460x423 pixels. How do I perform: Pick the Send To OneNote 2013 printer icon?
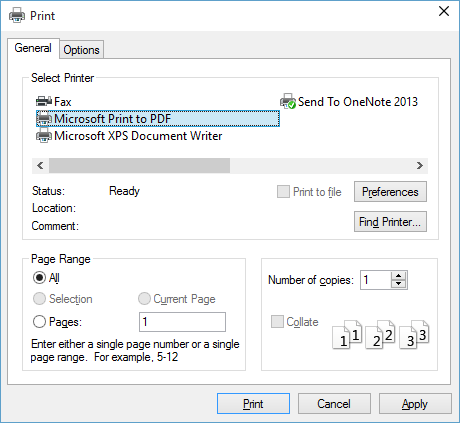(x=288, y=101)
